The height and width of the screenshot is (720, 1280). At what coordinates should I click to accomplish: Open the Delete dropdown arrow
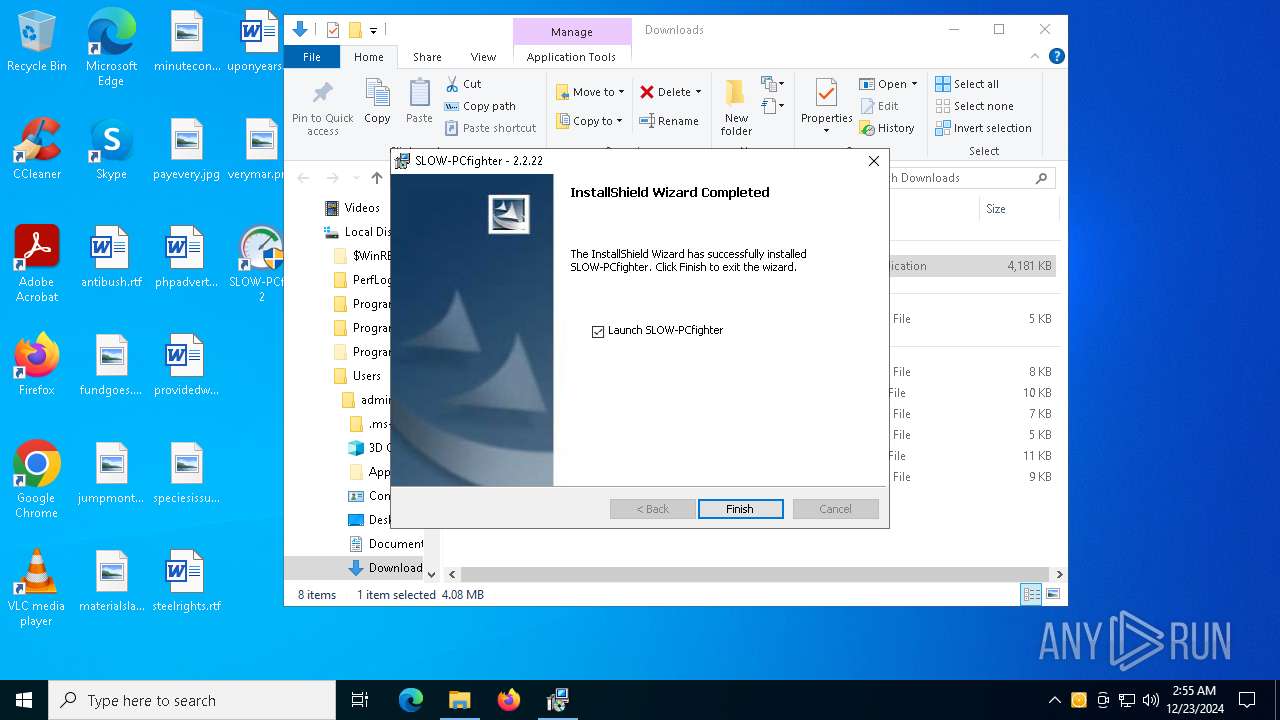point(698,92)
